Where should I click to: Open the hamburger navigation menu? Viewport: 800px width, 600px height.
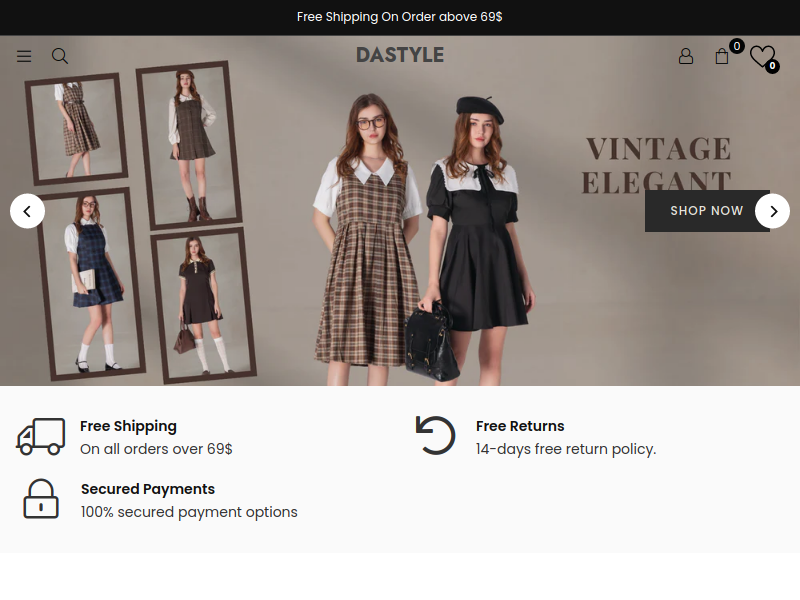(x=24, y=56)
